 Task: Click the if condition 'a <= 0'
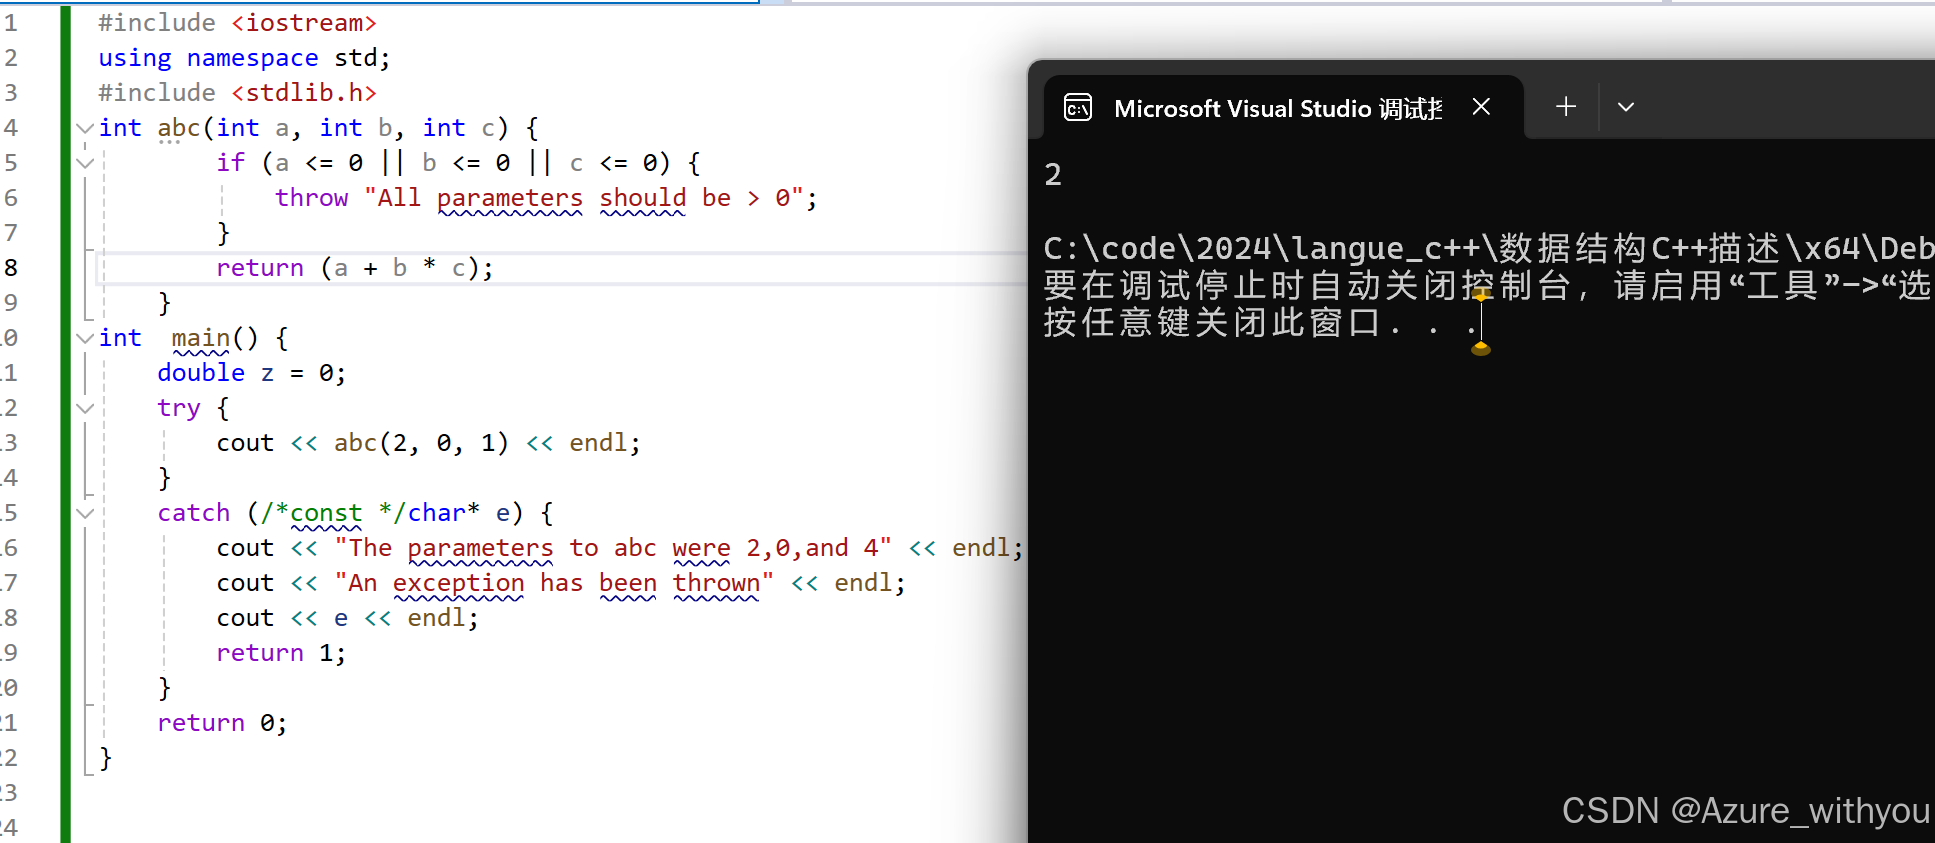(319, 163)
